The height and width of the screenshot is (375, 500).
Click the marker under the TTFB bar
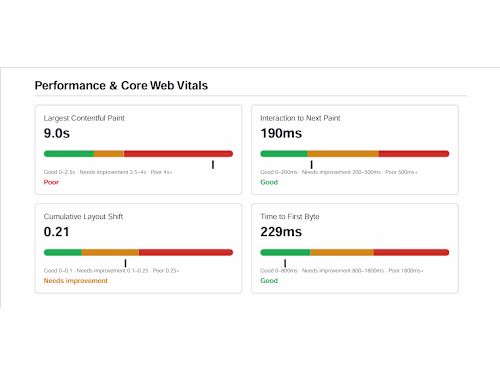point(285,263)
